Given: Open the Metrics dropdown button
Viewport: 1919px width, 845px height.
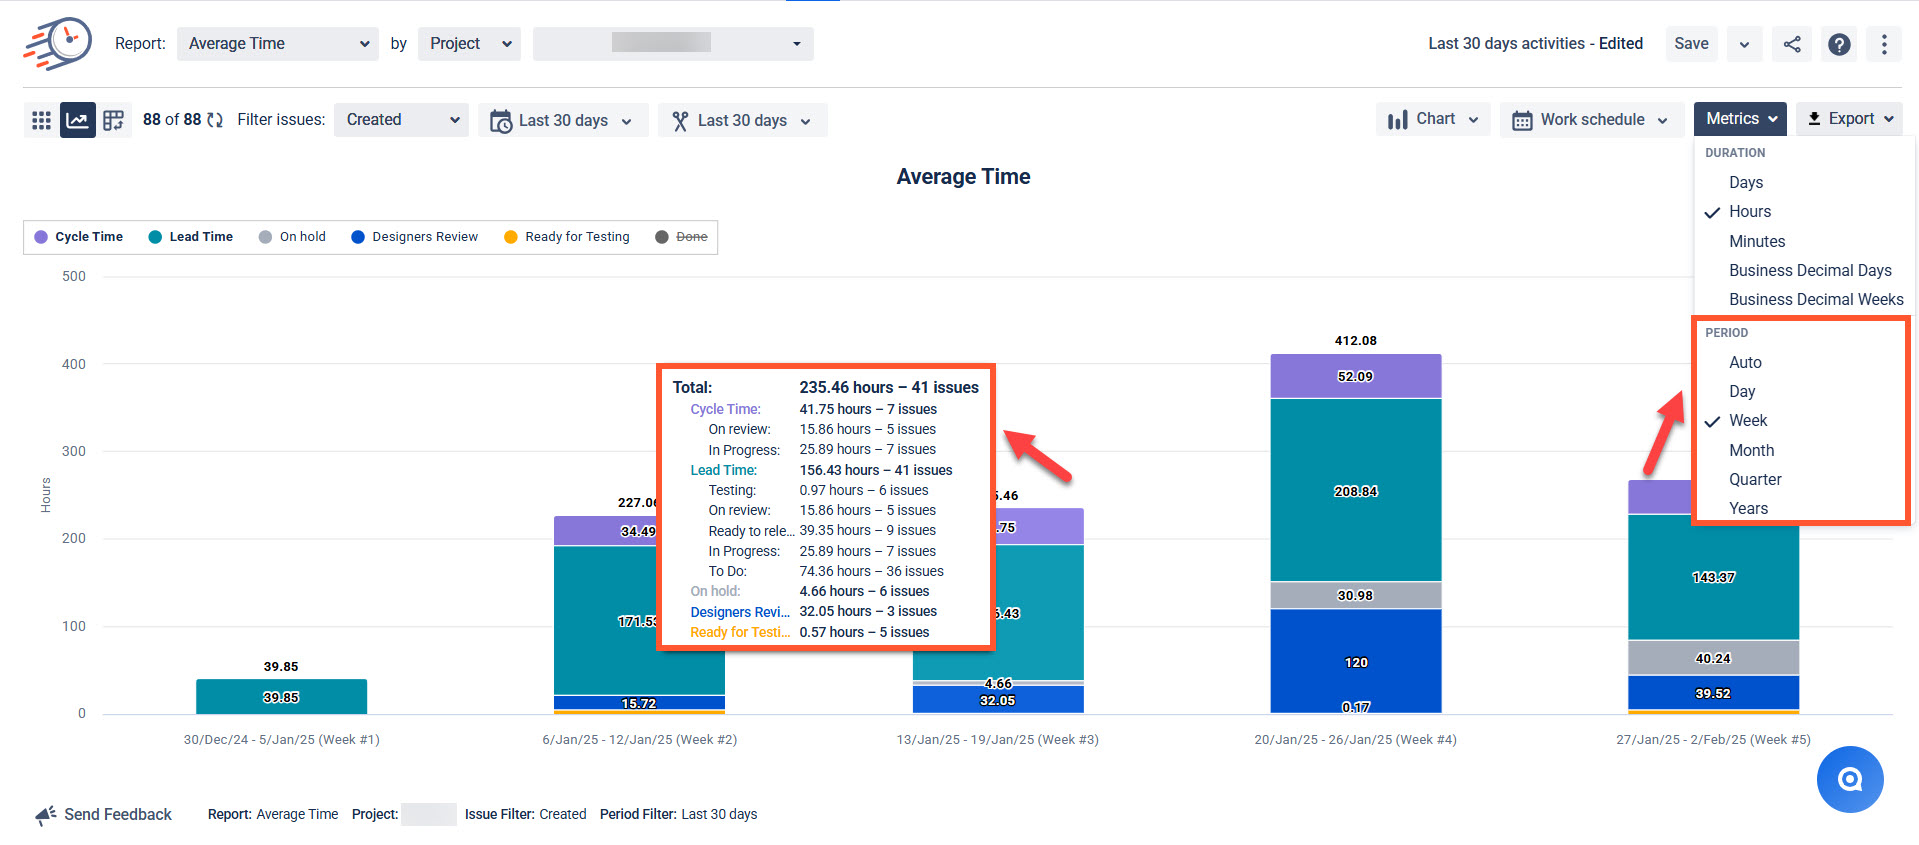Looking at the screenshot, I should (x=1740, y=119).
